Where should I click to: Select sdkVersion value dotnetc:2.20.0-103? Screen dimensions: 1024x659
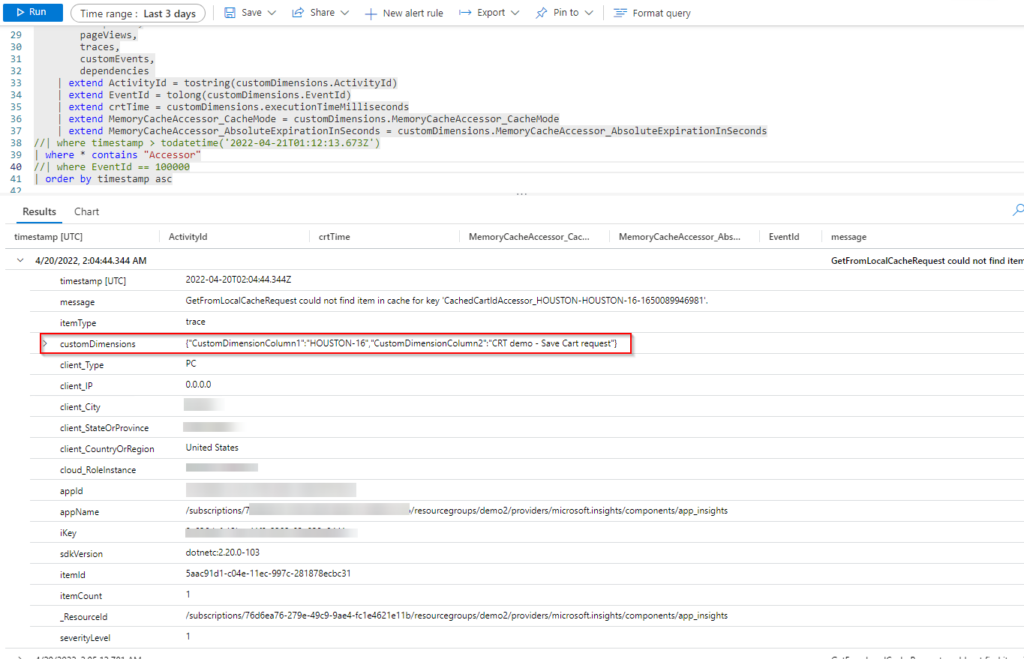tap(222, 553)
